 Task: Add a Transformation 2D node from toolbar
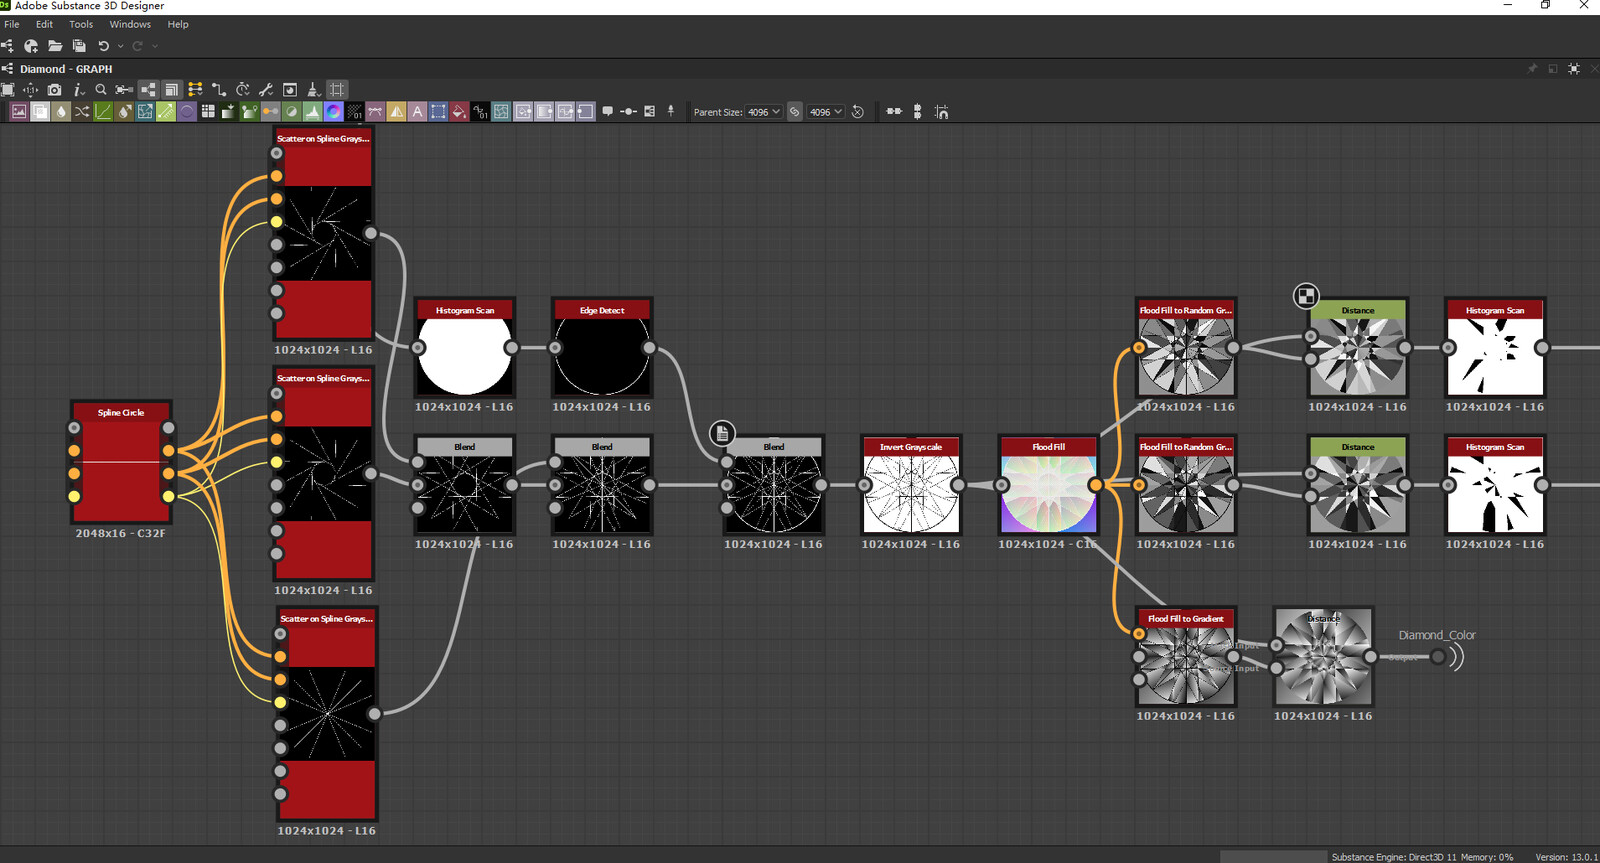tap(439, 111)
